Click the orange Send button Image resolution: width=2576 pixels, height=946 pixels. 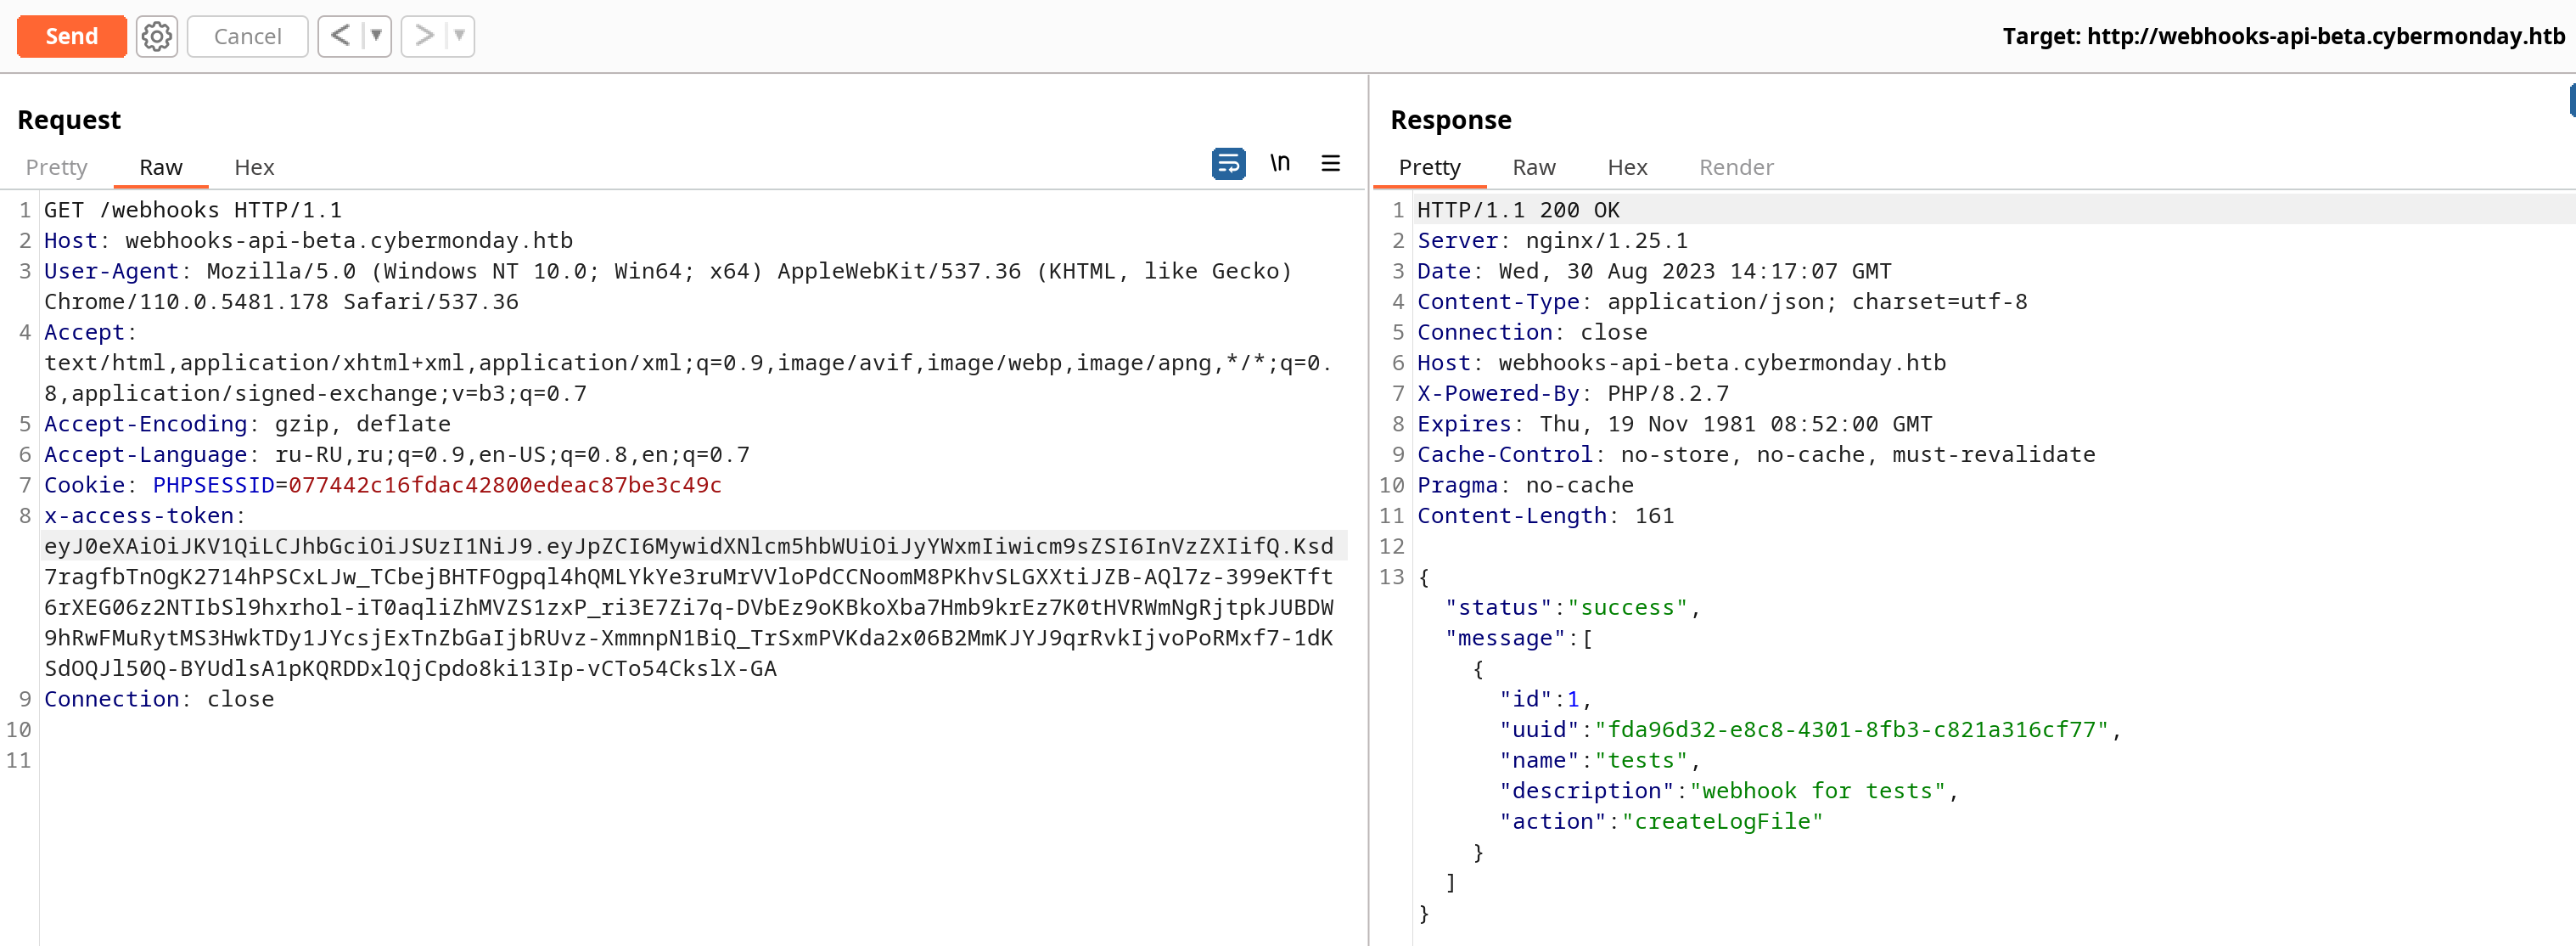(72, 37)
